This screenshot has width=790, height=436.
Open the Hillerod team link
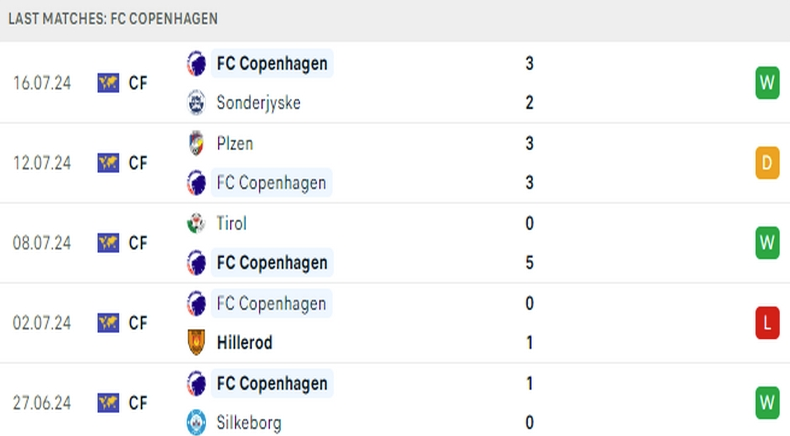(244, 343)
